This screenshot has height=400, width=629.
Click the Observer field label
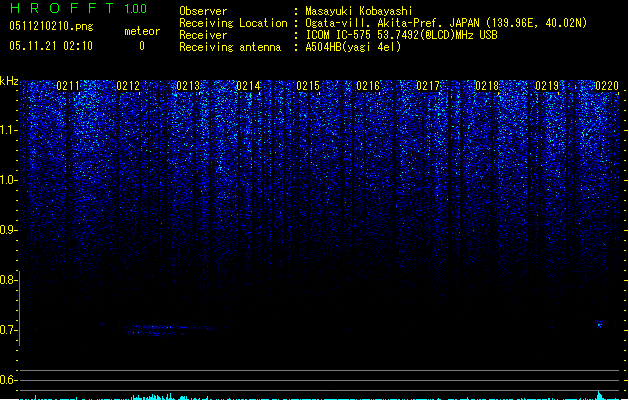click(x=203, y=11)
